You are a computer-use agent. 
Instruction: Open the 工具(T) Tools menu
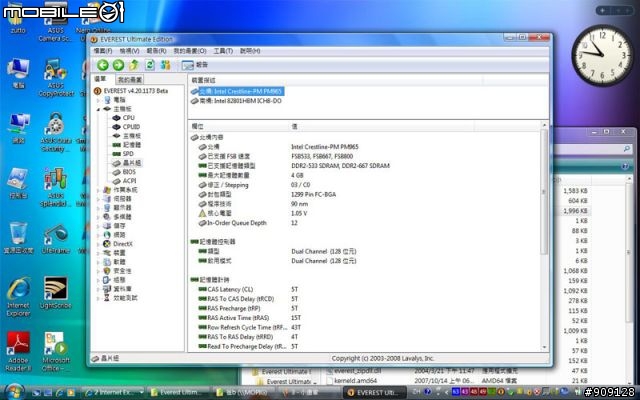[223, 51]
